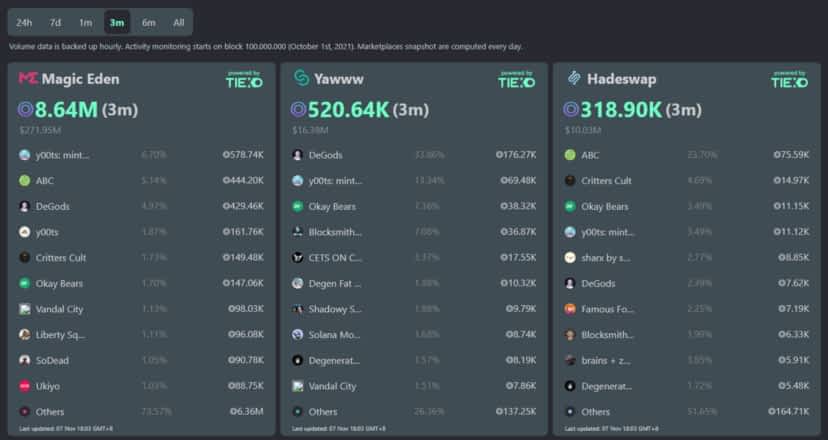Click the Solana Mo... avatar icon
This screenshot has height=440, width=828.
(298, 334)
